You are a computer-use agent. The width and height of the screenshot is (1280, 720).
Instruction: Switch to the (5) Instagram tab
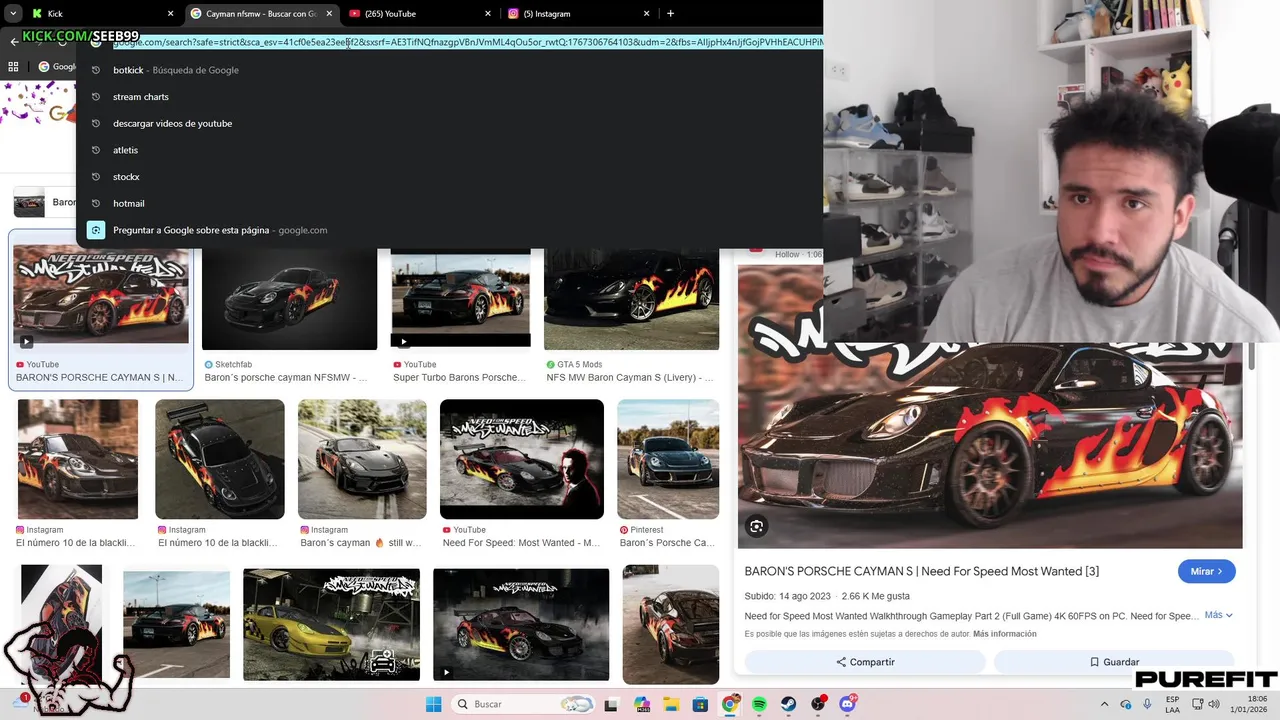(577, 14)
